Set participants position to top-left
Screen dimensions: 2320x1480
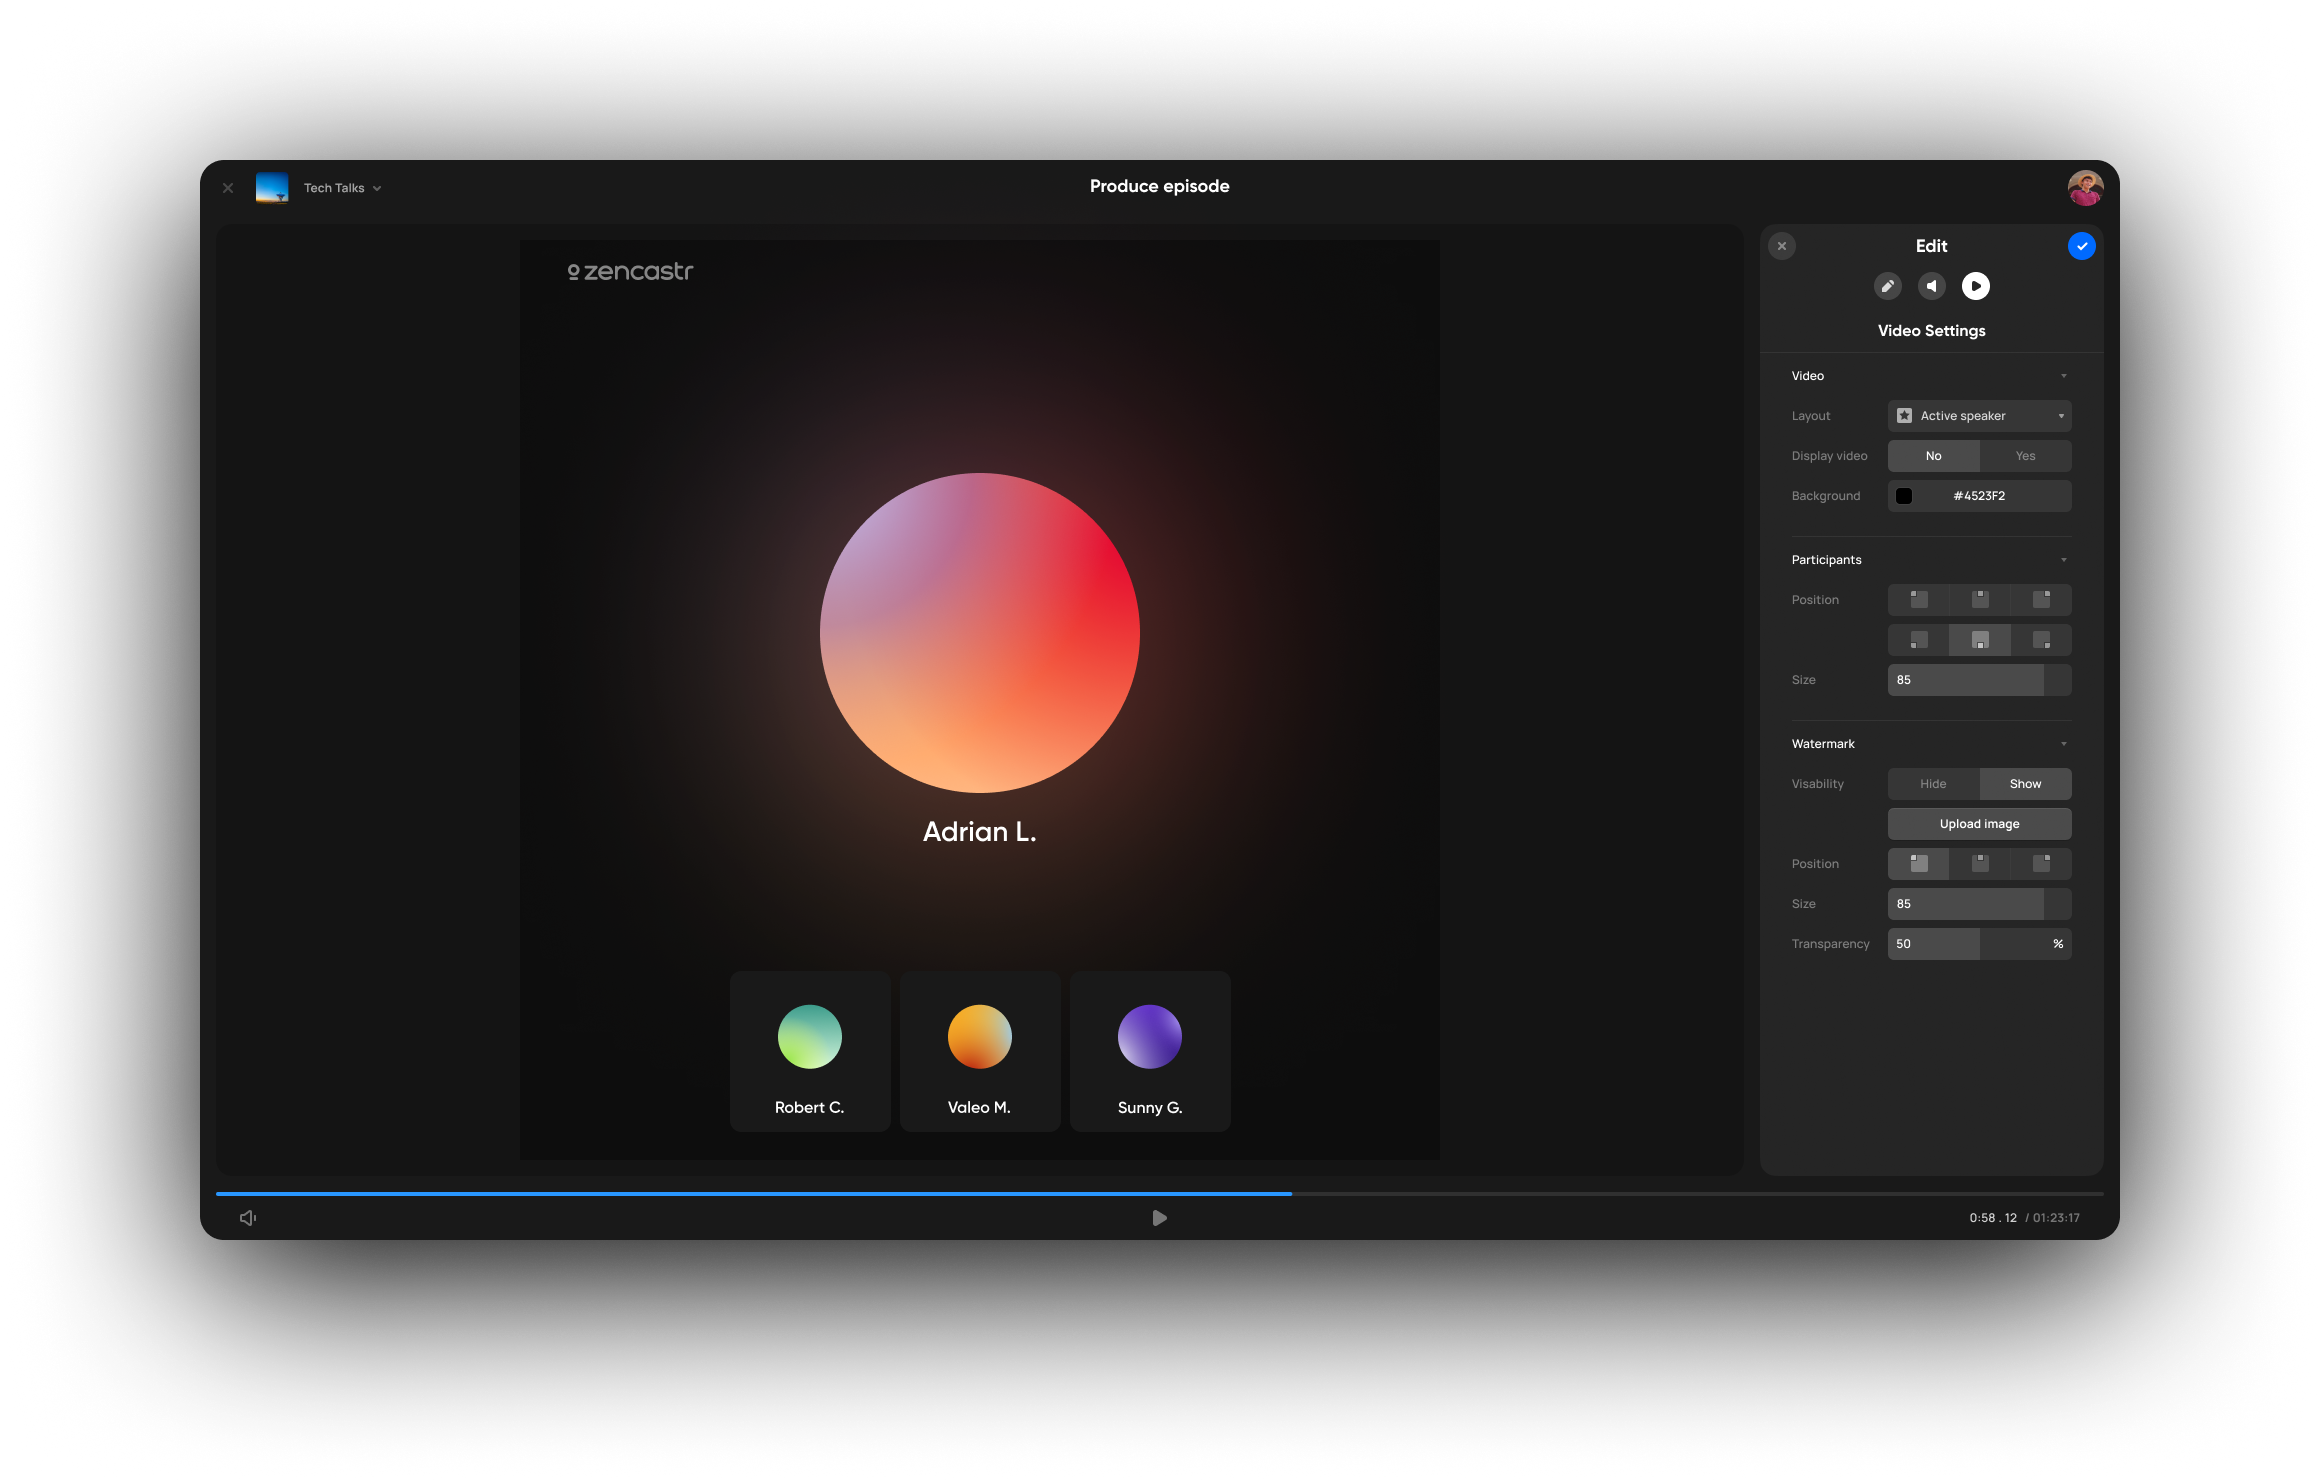(1918, 600)
